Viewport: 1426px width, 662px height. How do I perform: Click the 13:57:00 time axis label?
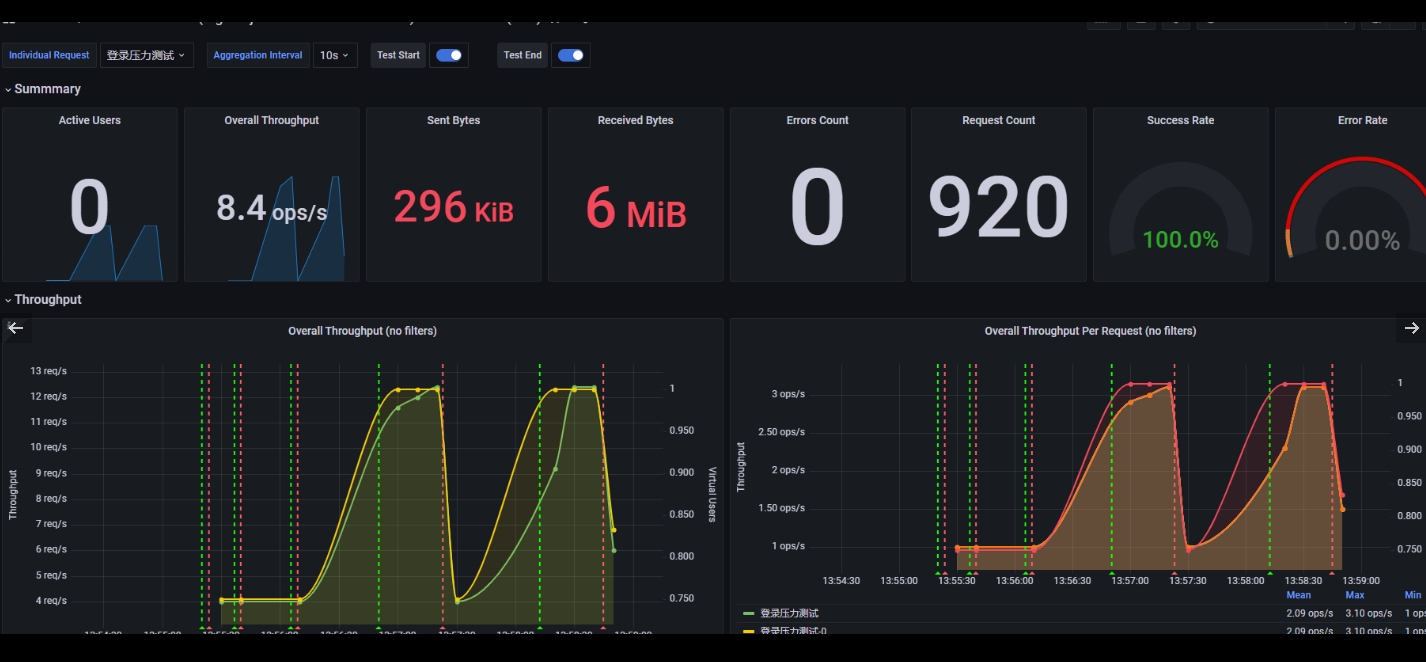(x=1131, y=580)
